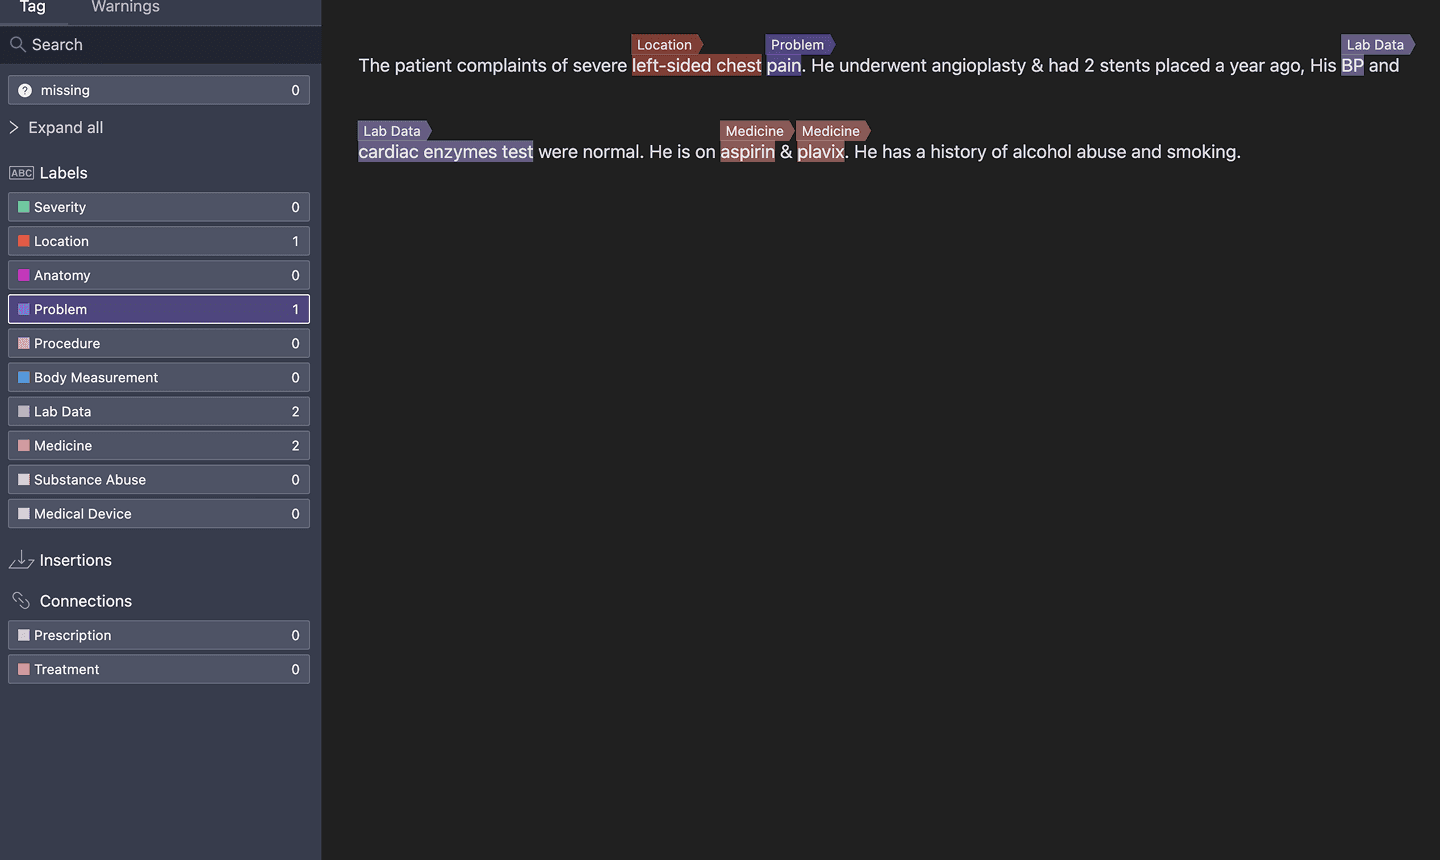This screenshot has height=860, width=1440.
Task: Click the Connections link icon
Action: pyautogui.click(x=21, y=601)
